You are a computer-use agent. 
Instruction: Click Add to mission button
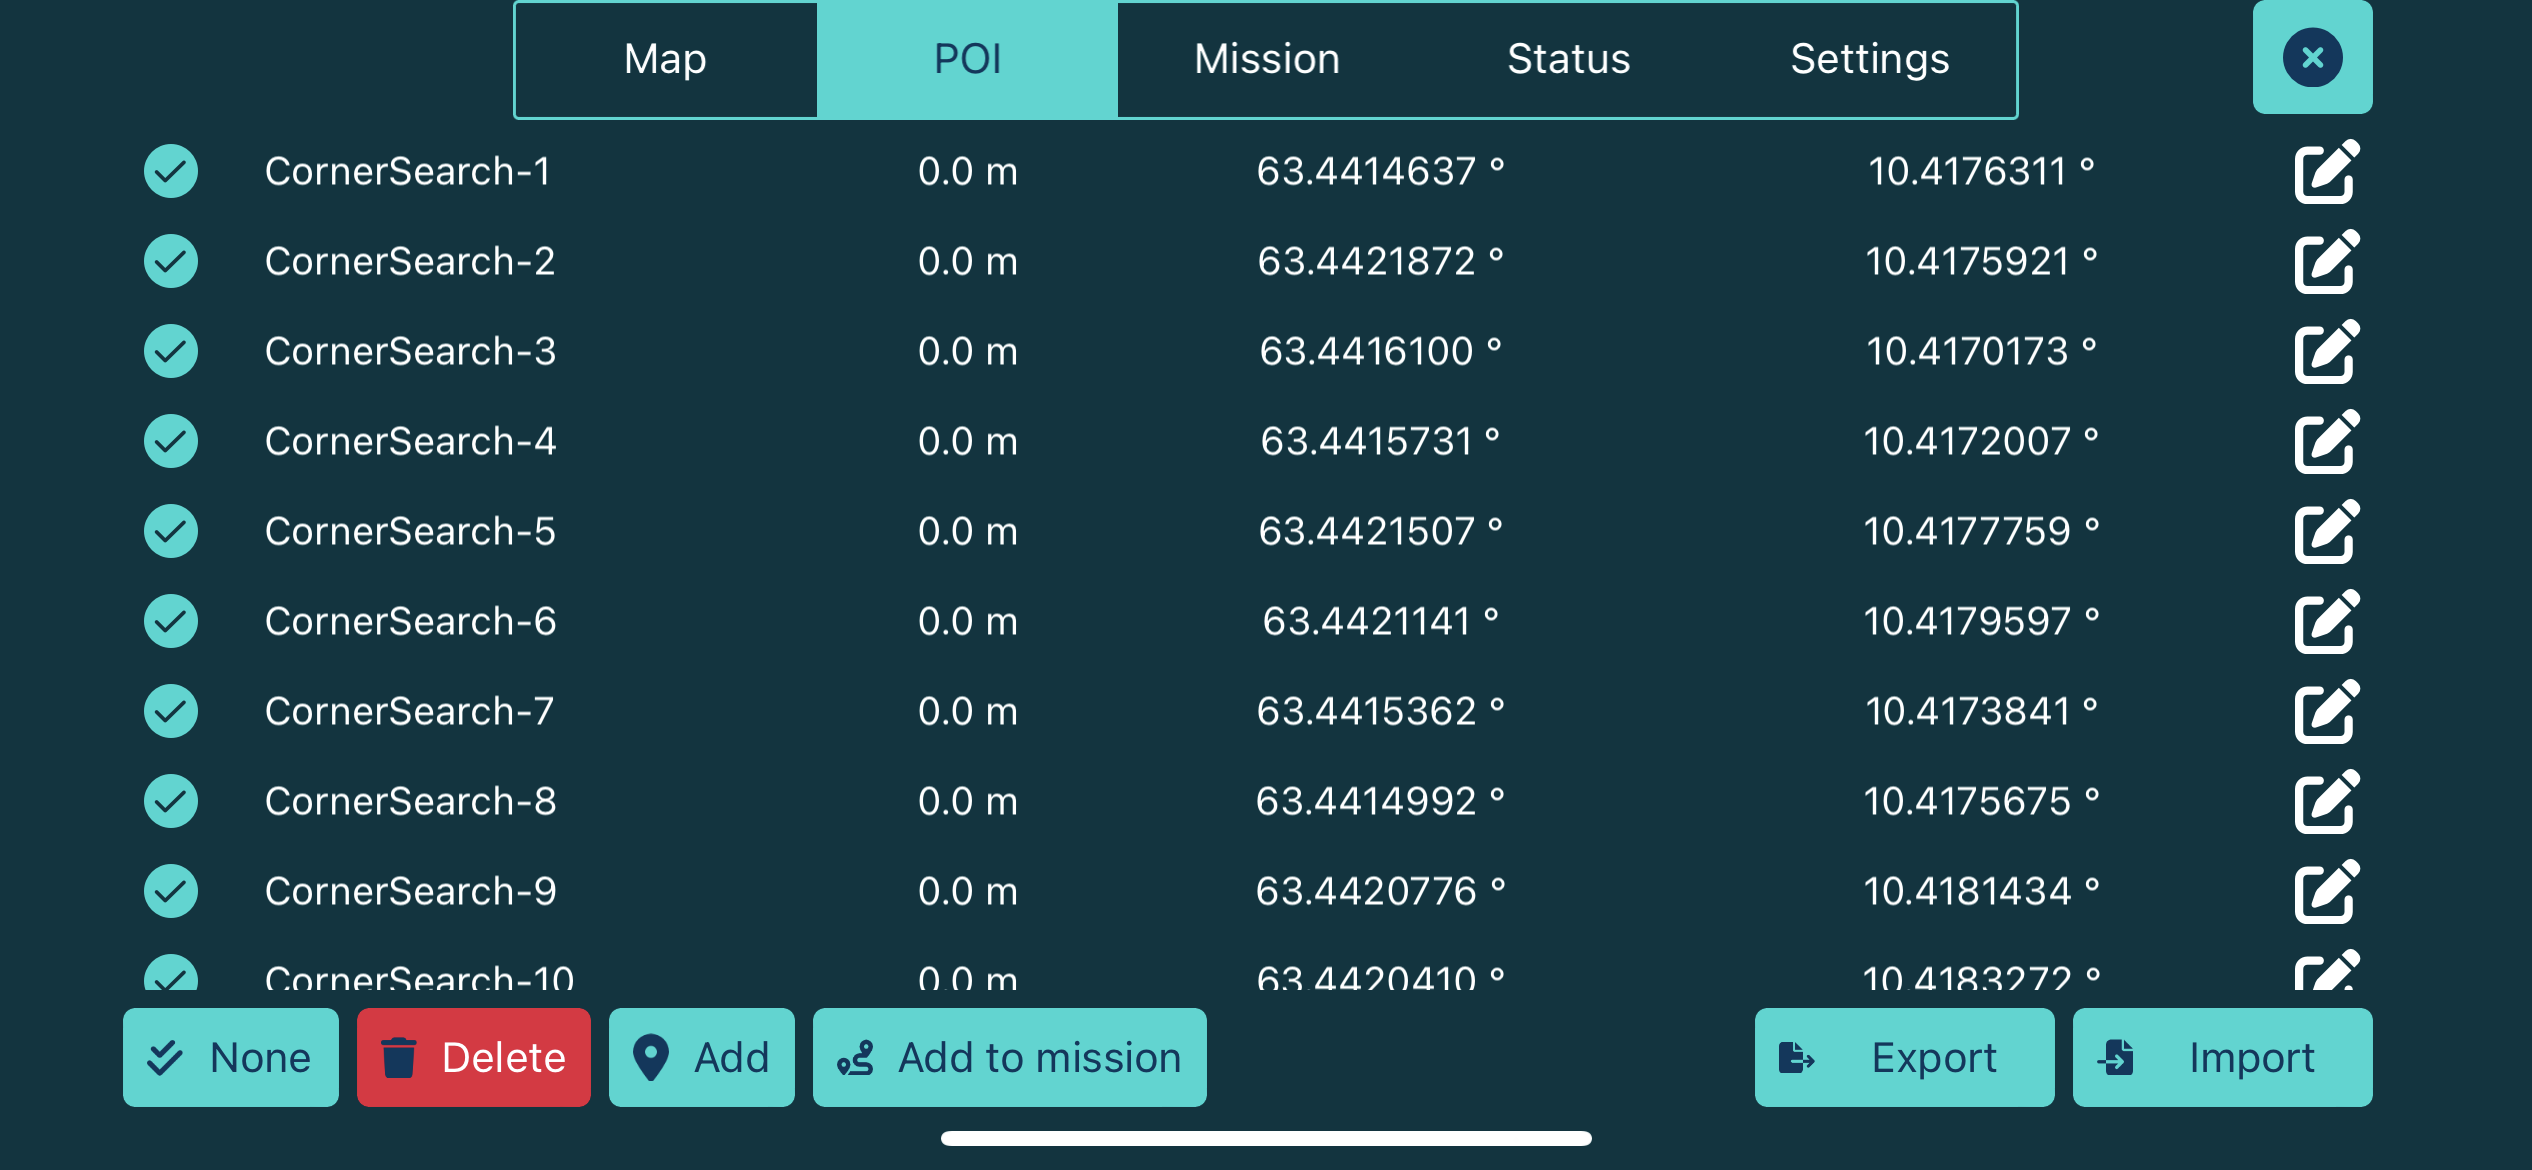click(1009, 1057)
